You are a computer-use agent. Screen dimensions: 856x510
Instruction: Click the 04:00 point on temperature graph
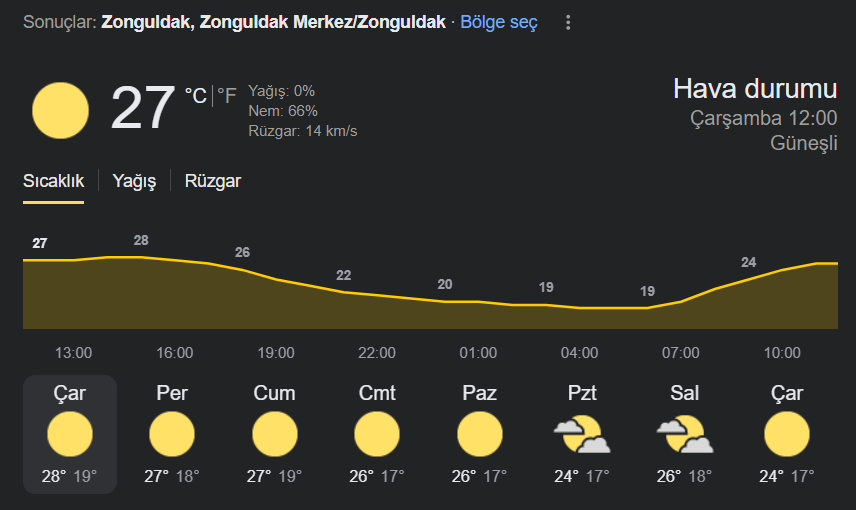(579, 308)
